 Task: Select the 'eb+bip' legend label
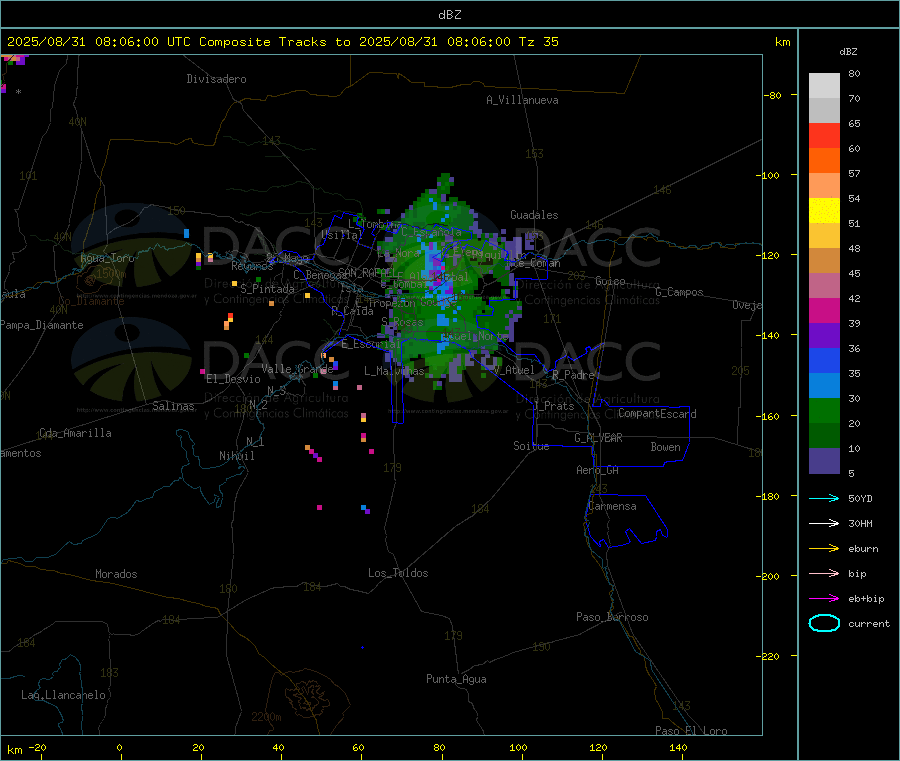[866, 599]
